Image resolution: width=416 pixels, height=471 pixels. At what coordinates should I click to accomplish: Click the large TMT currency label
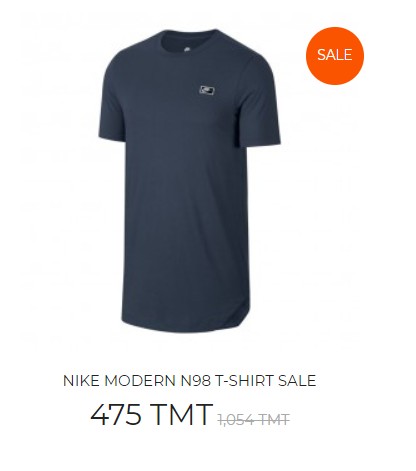point(181,415)
